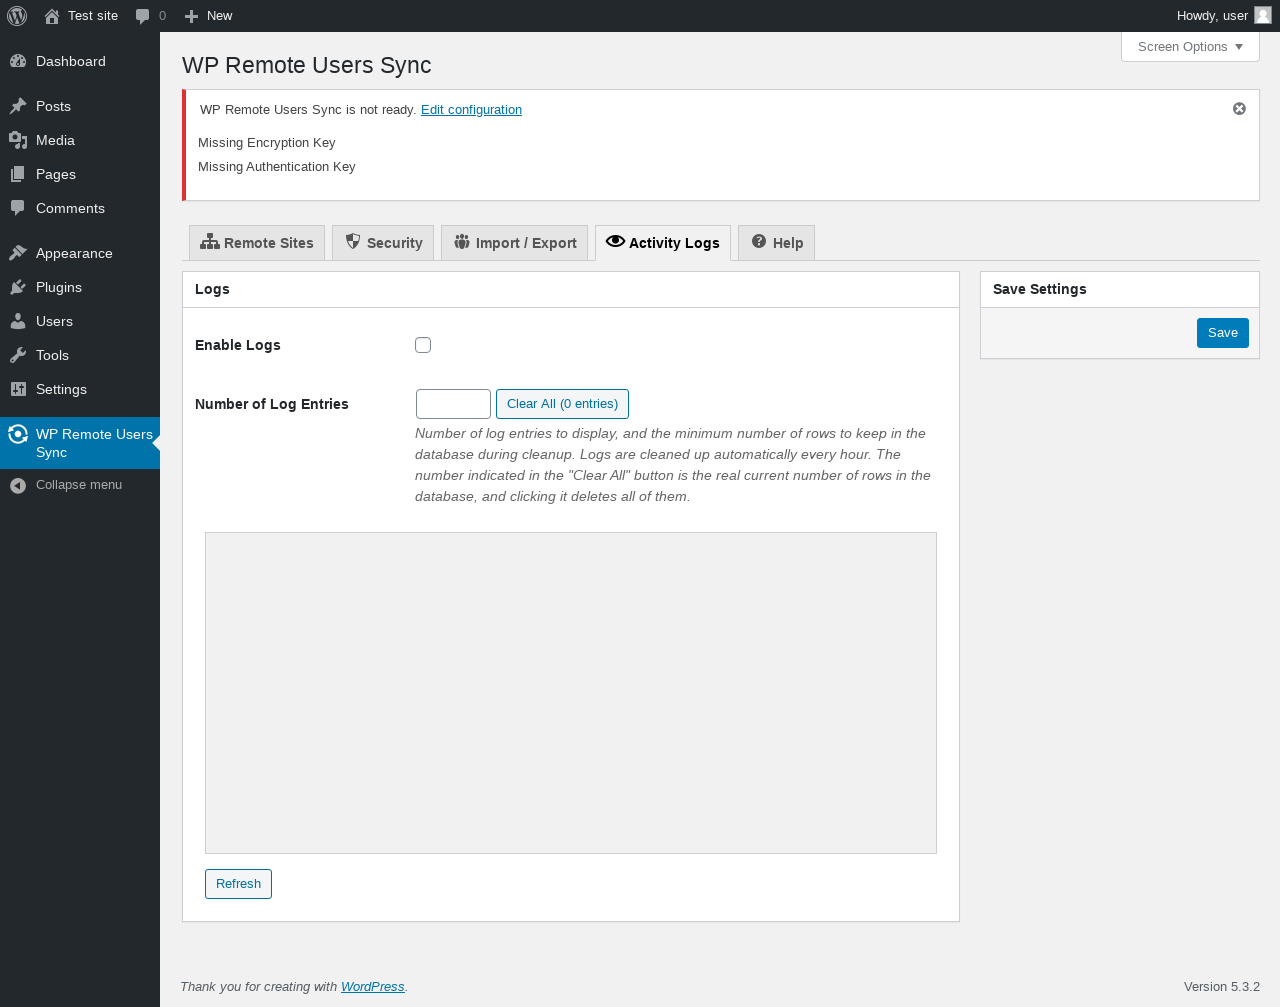Viewport: 1280px width, 1007px height.
Task: Click the Tools wrench icon
Action: point(18,355)
